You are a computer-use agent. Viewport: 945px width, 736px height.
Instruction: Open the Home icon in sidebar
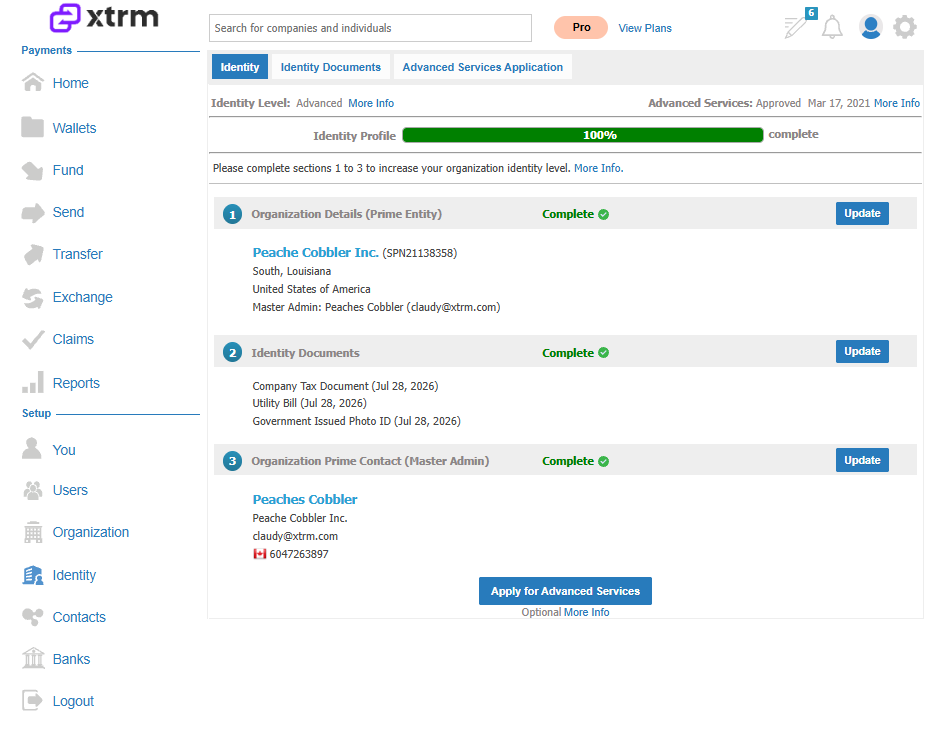coord(33,83)
